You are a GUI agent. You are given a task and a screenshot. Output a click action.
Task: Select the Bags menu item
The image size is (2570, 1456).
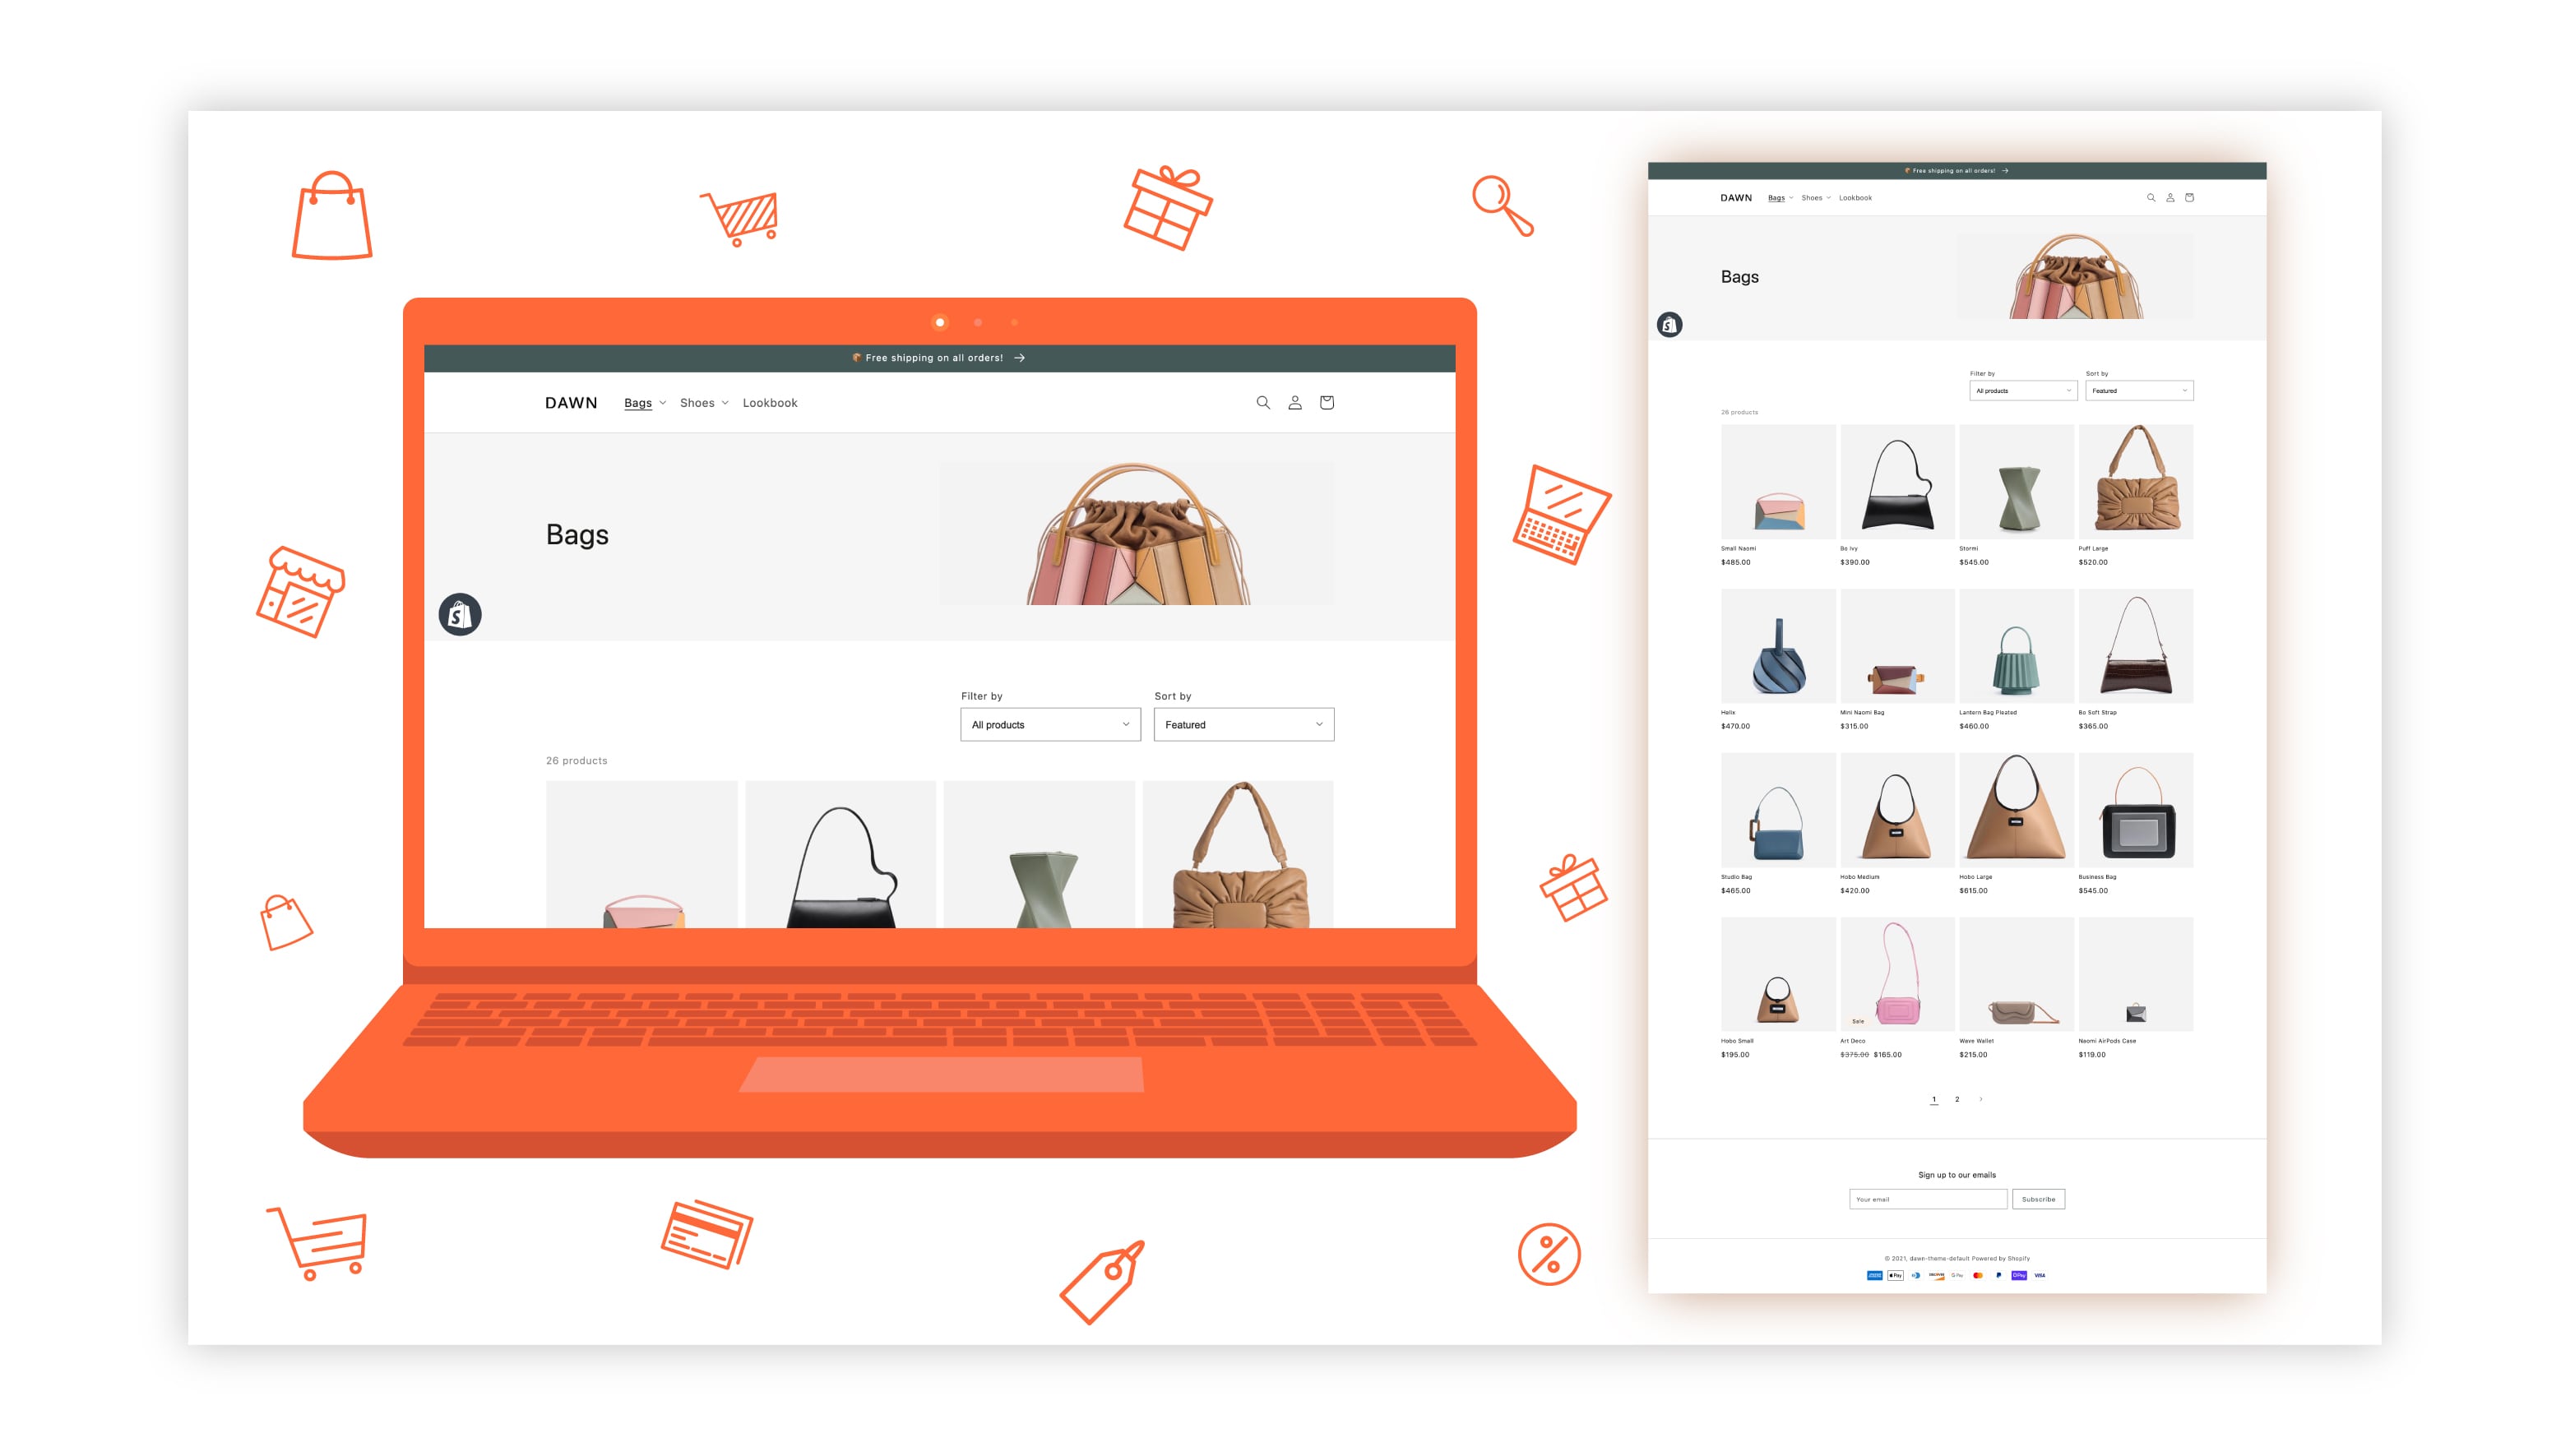click(x=637, y=402)
